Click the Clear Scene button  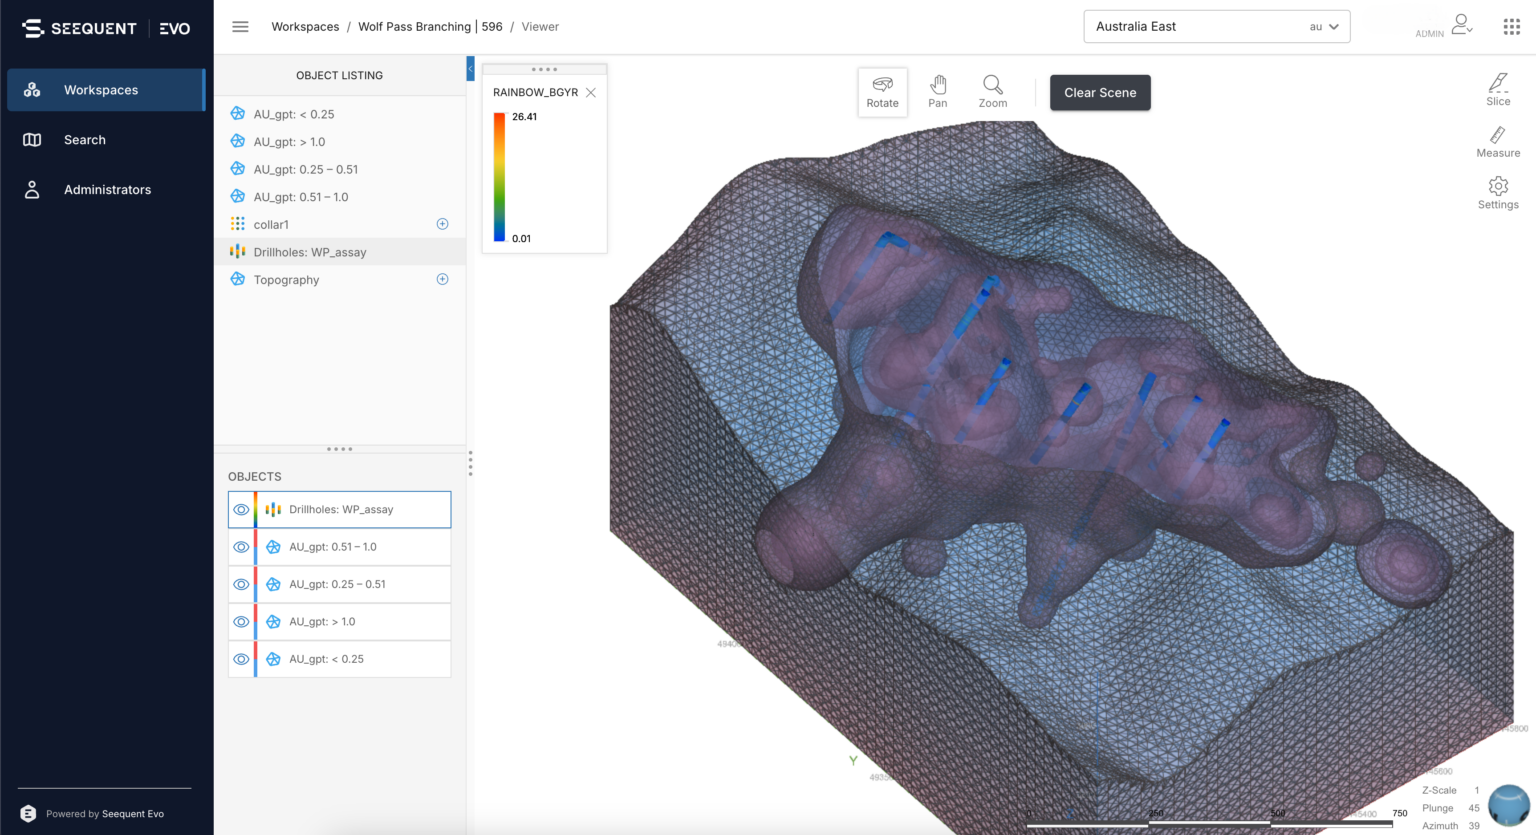coord(1099,92)
